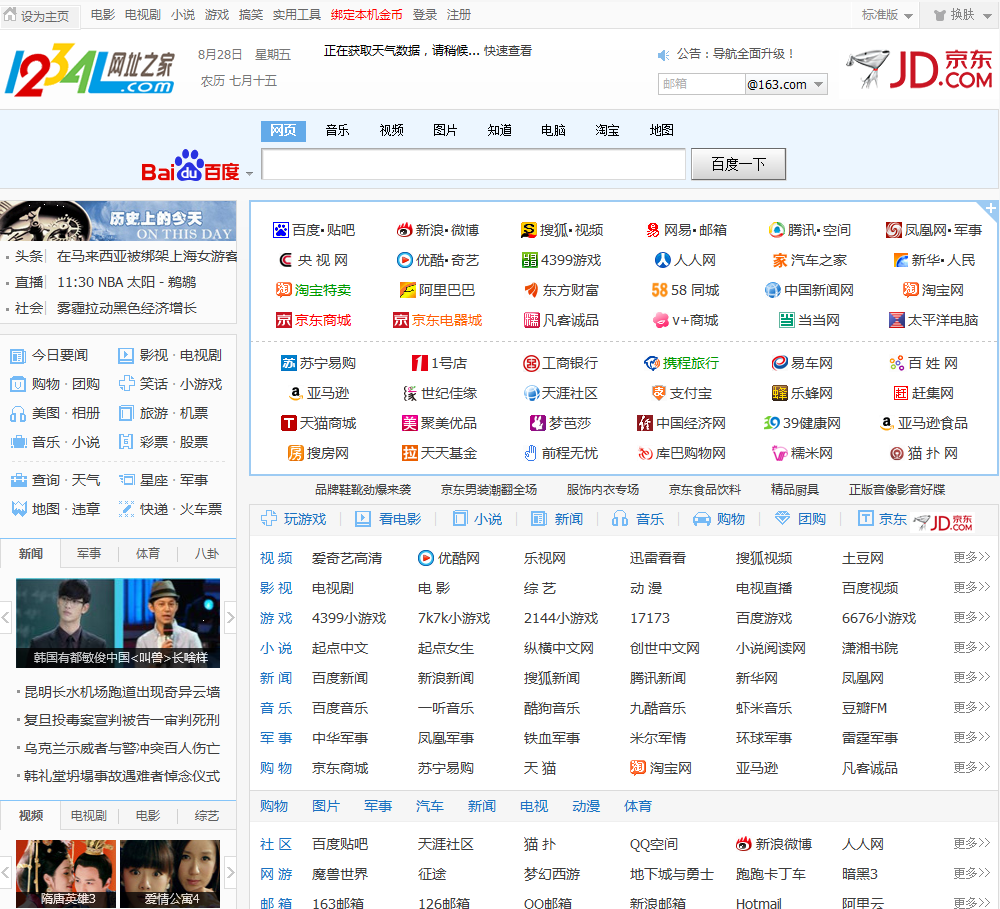
Task: Open 支付宝 icon link
Action: pos(659,393)
